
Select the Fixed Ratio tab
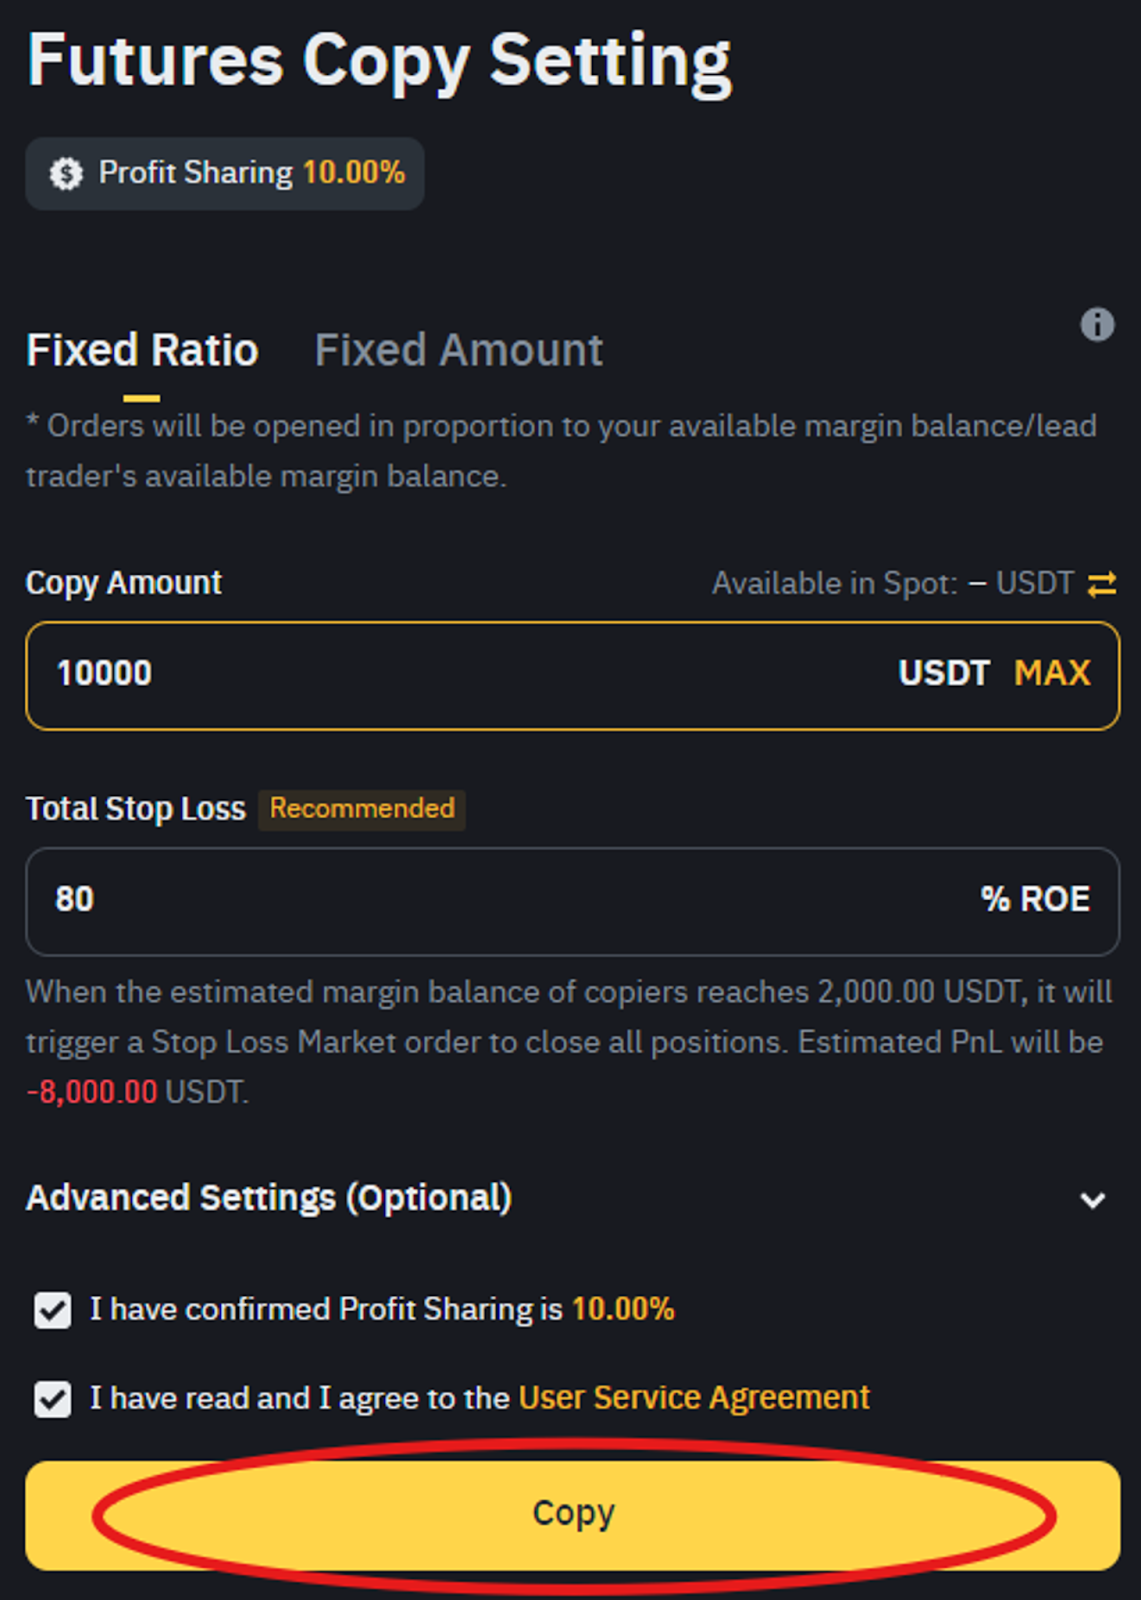click(142, 351)
